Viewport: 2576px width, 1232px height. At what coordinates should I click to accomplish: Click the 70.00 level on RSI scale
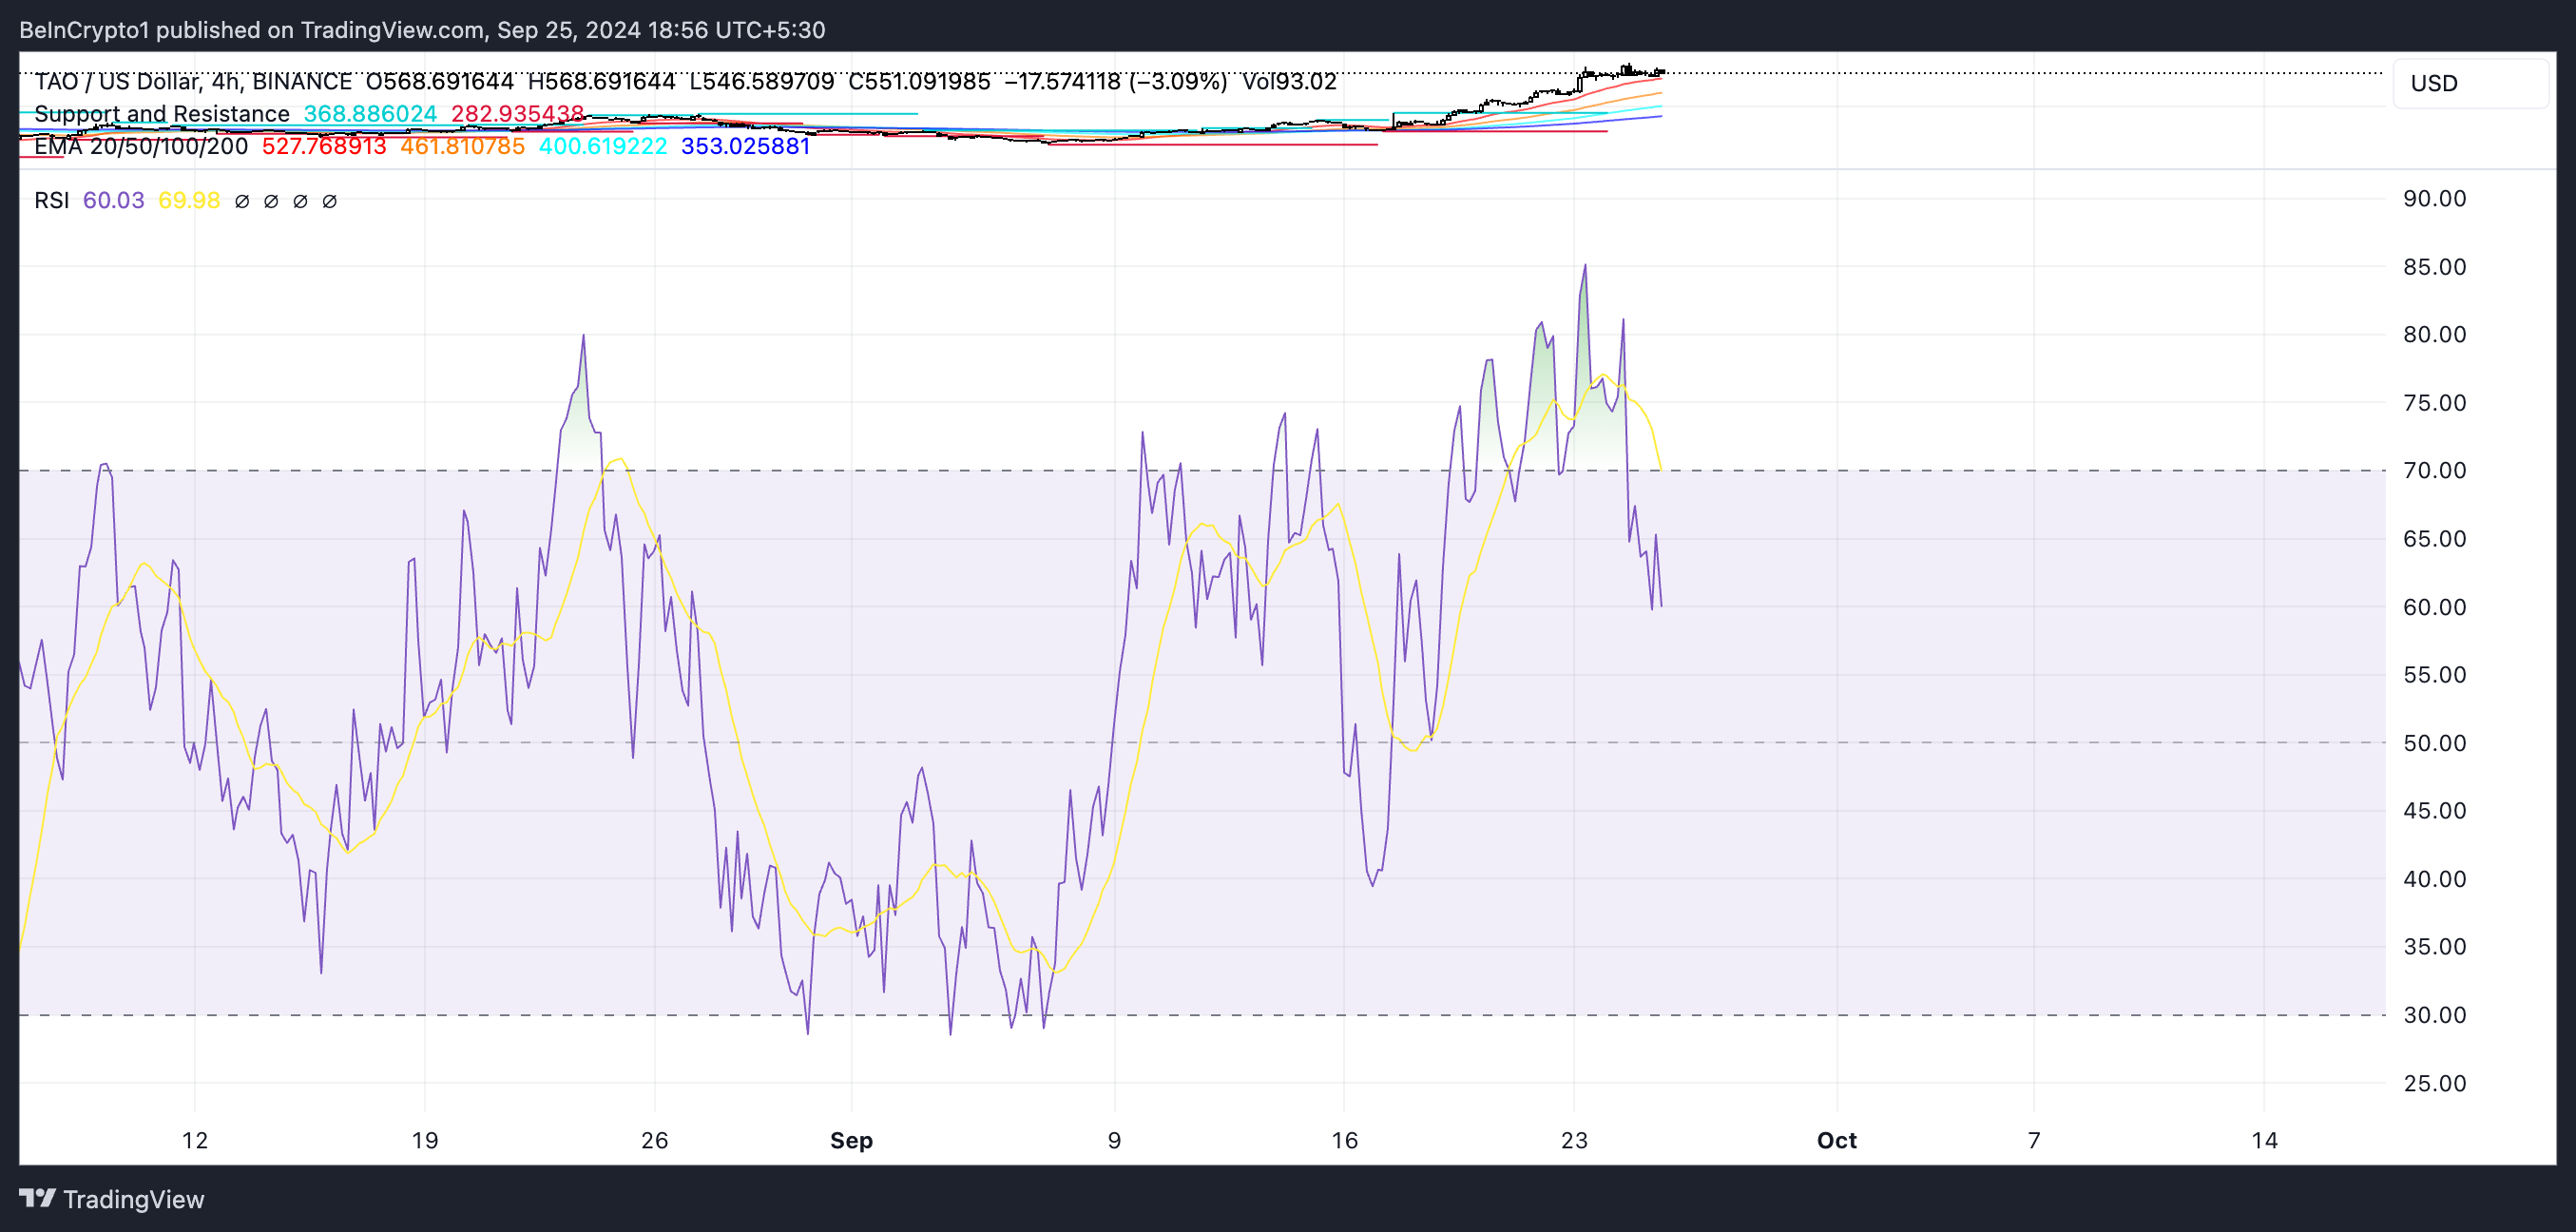[2434, 470]
